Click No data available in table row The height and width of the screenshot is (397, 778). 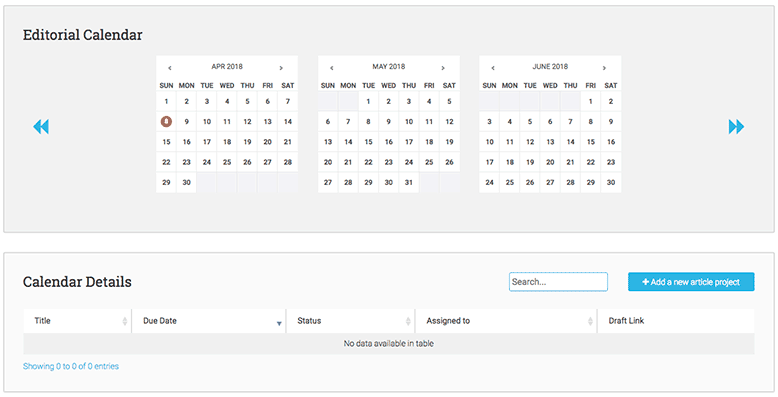tap(389, 343)
